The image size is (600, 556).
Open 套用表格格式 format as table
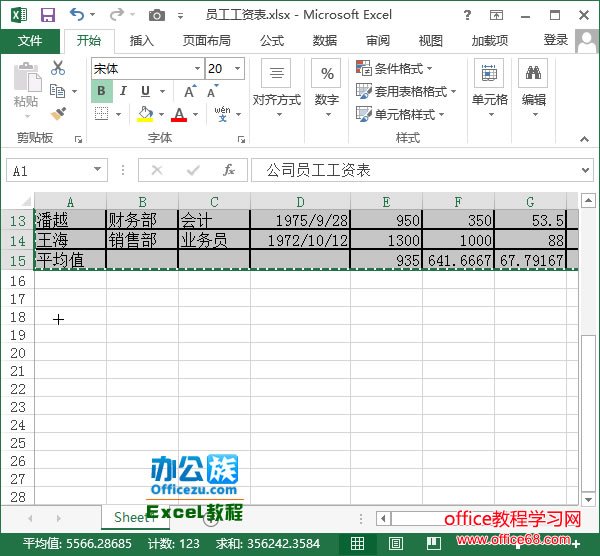tap(406, 91)
